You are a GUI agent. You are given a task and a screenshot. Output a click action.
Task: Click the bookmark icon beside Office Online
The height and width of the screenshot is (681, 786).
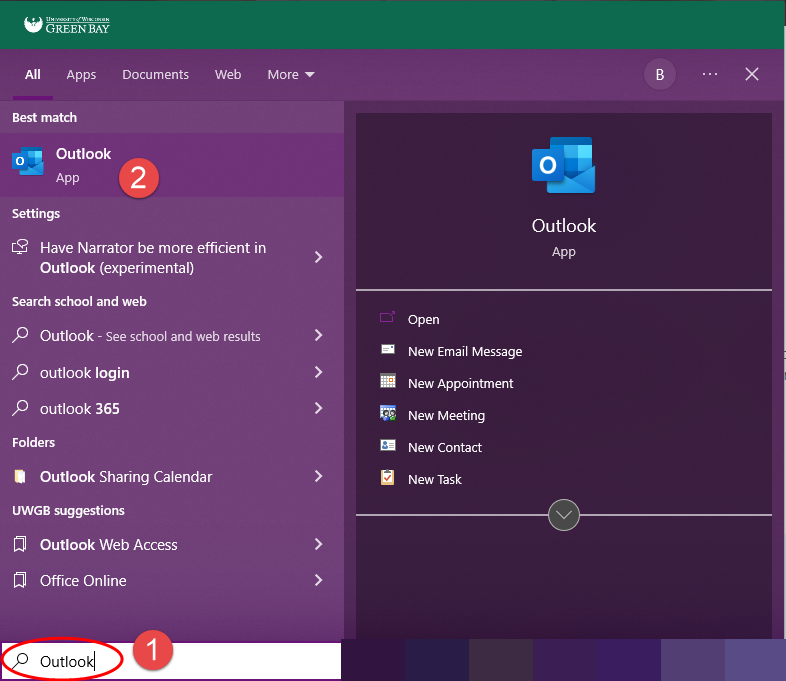(20, 580)
